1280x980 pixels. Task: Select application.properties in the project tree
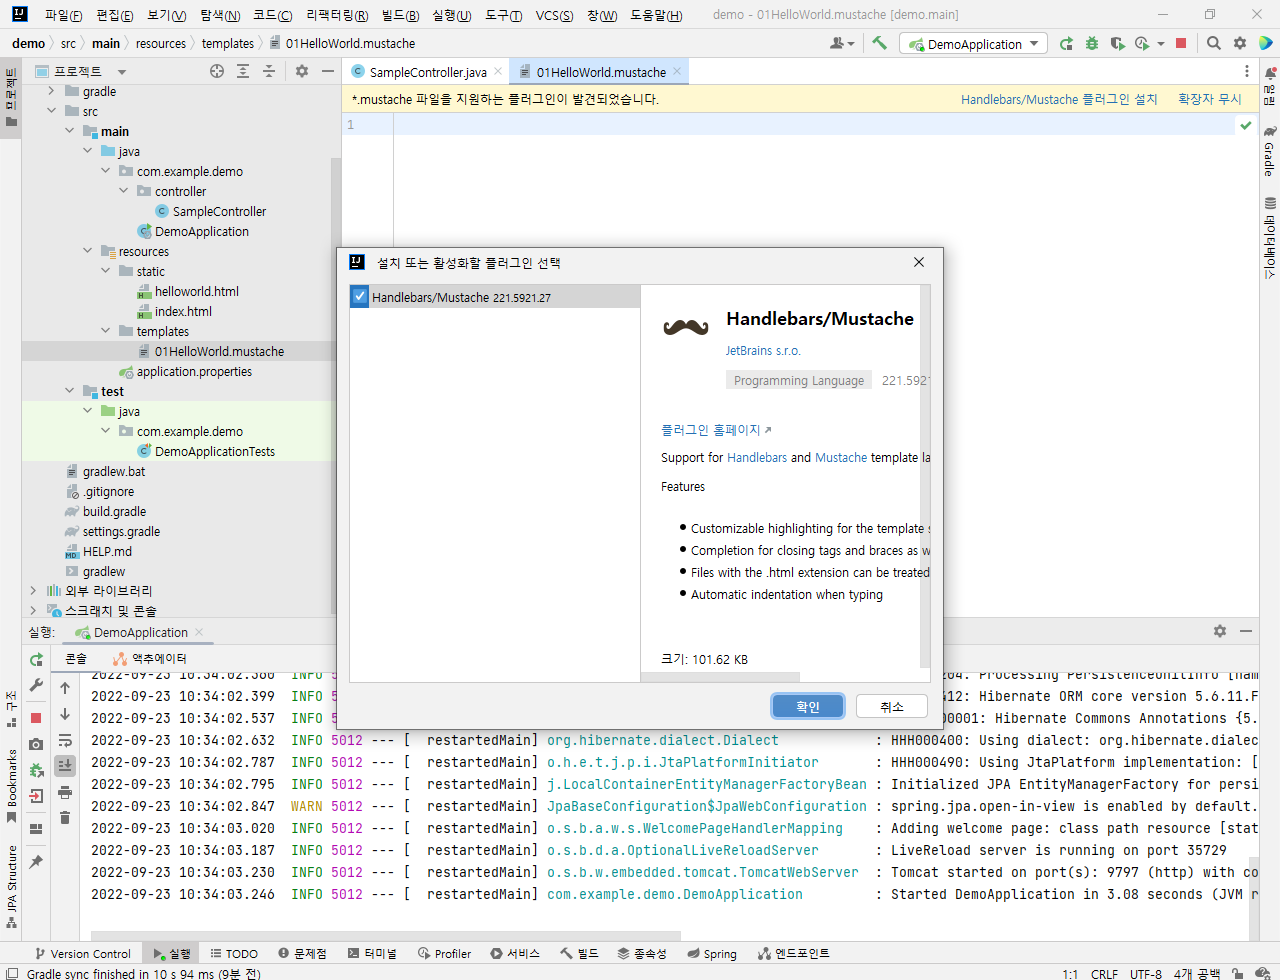[194, 371]
